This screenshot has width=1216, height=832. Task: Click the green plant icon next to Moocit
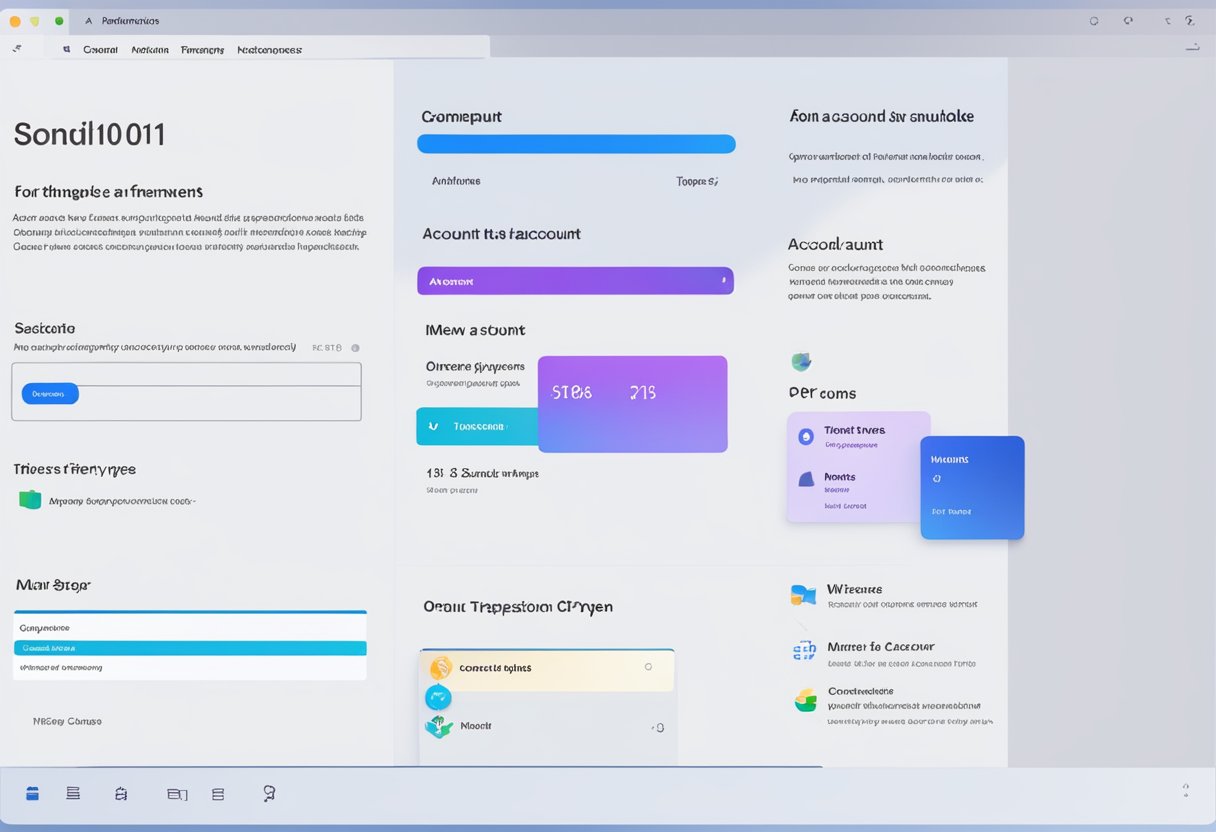coord(437,726)
